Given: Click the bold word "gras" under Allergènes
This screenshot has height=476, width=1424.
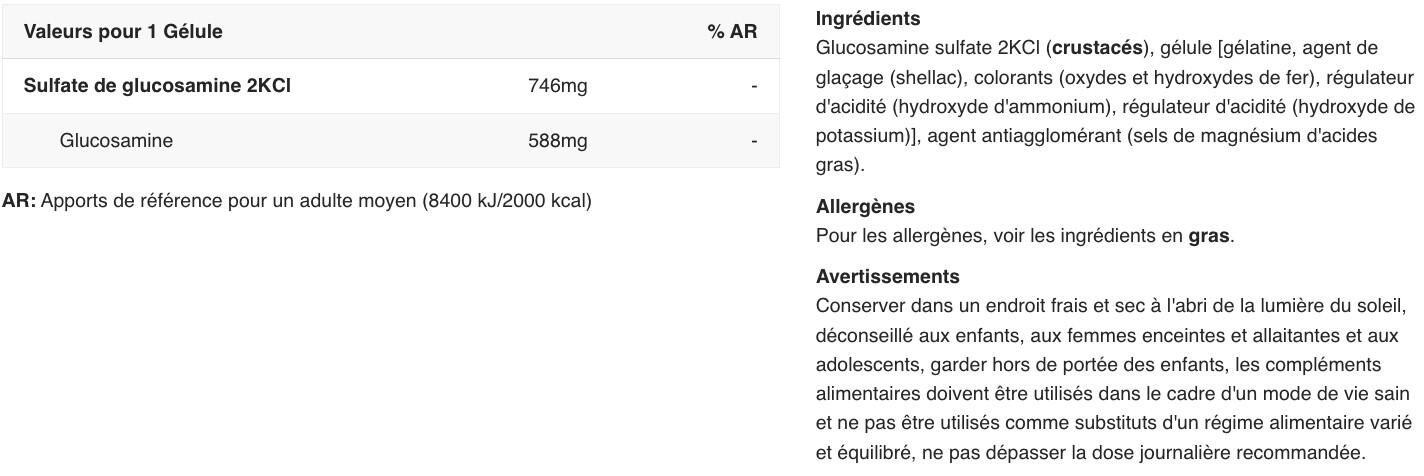Looking at the screenshot, I should point(1209,236).
